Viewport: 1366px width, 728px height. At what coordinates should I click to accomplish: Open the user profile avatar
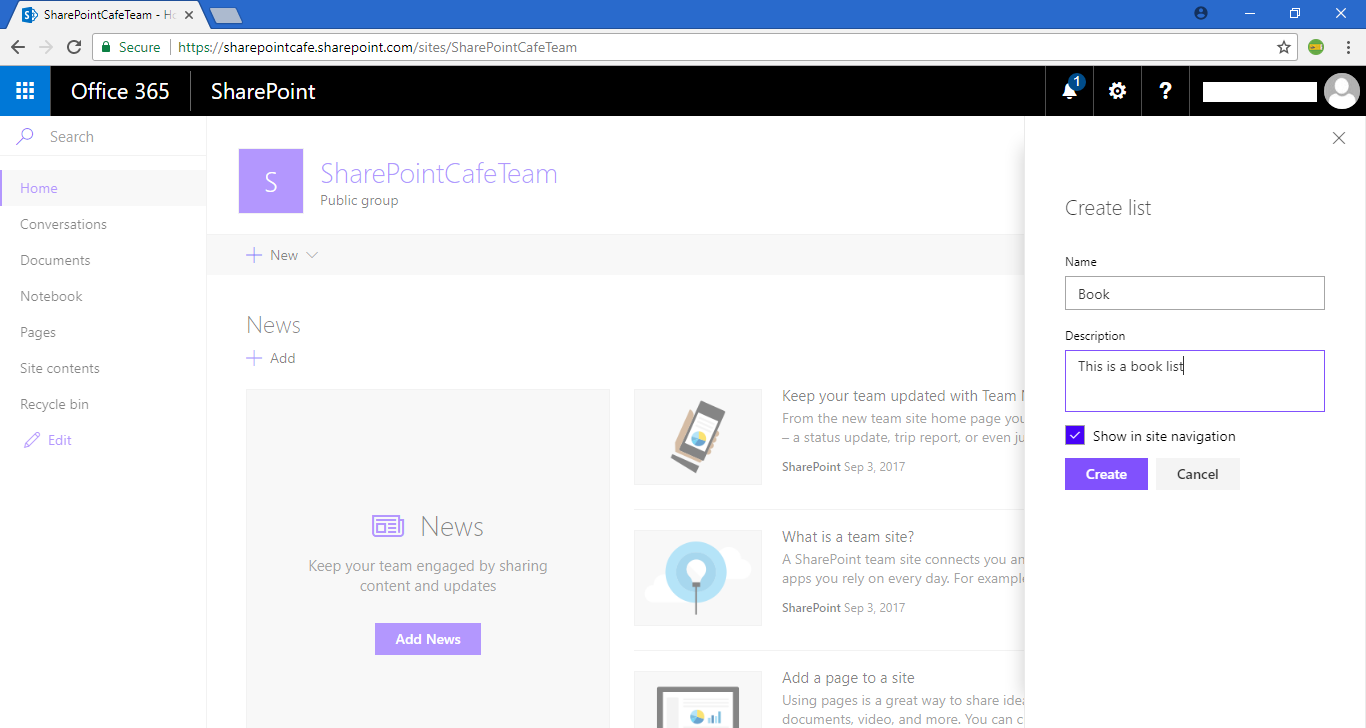click(1341, 91)
